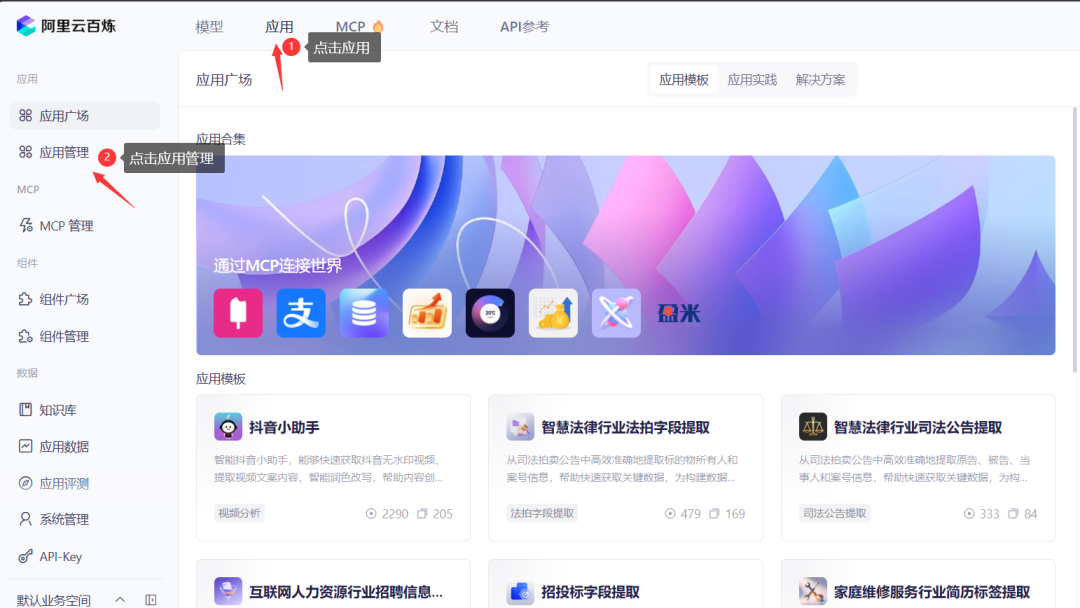Click the 205 copy count on 抖音小助手

coord(435,514)
